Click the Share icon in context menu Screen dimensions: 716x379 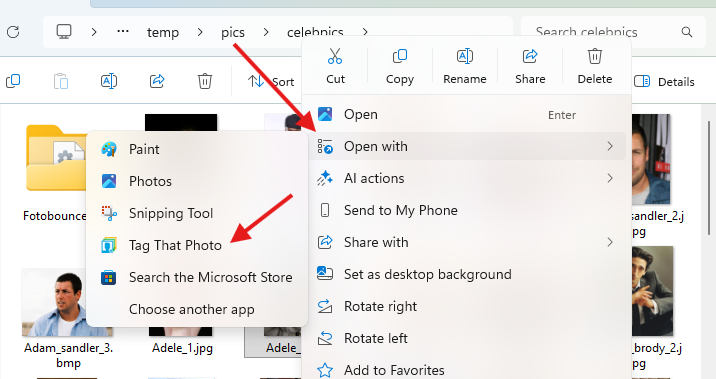coord(530,57)
